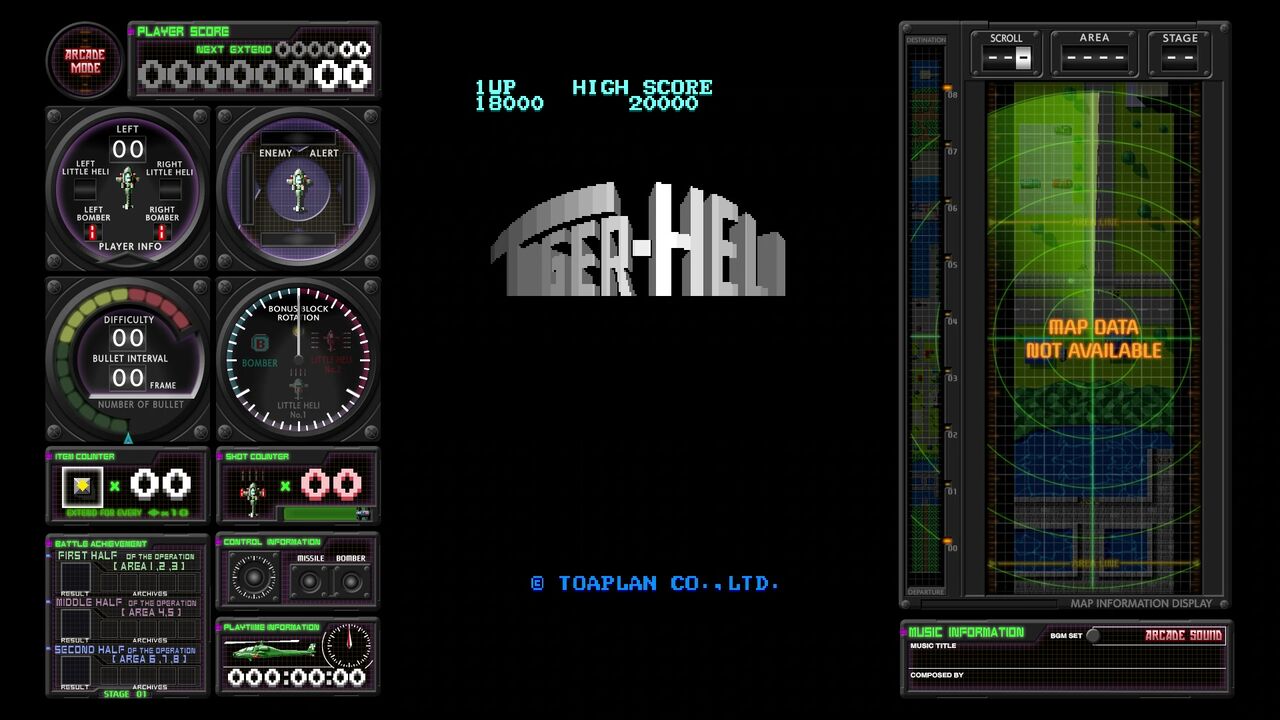Click the Middle Half of the Operation heading
This screenshot has height=720, width=1280.
point(125,602)
